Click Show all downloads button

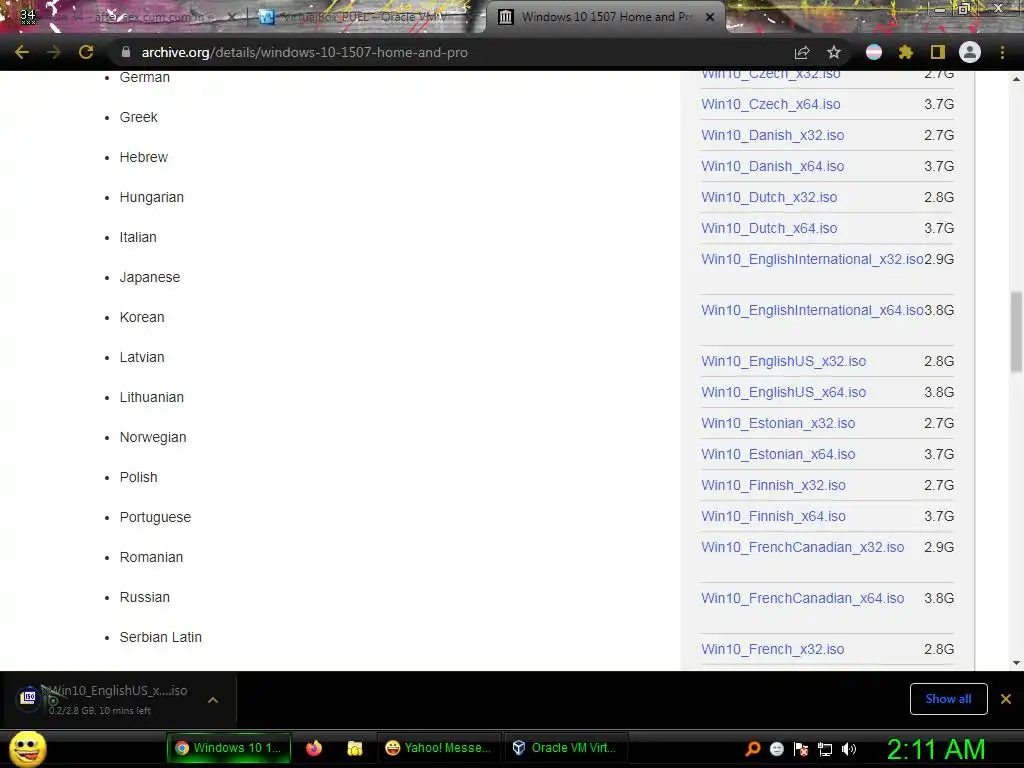tap(948, 699)
